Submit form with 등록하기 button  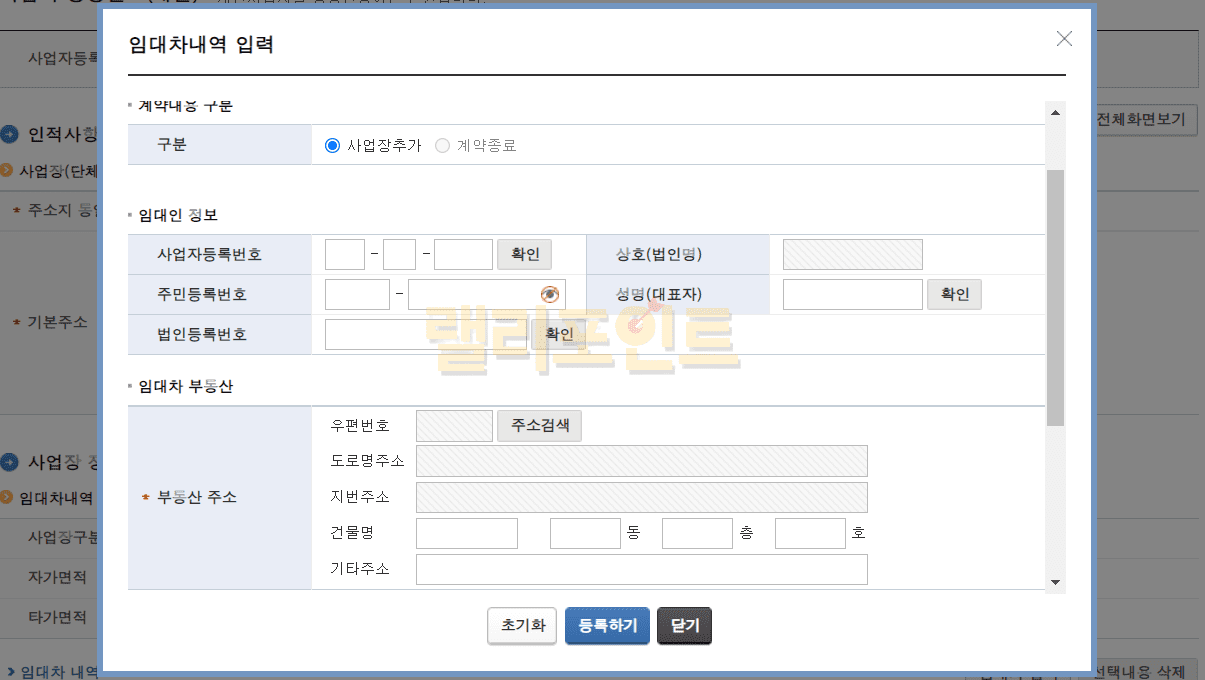pos(607,625)
